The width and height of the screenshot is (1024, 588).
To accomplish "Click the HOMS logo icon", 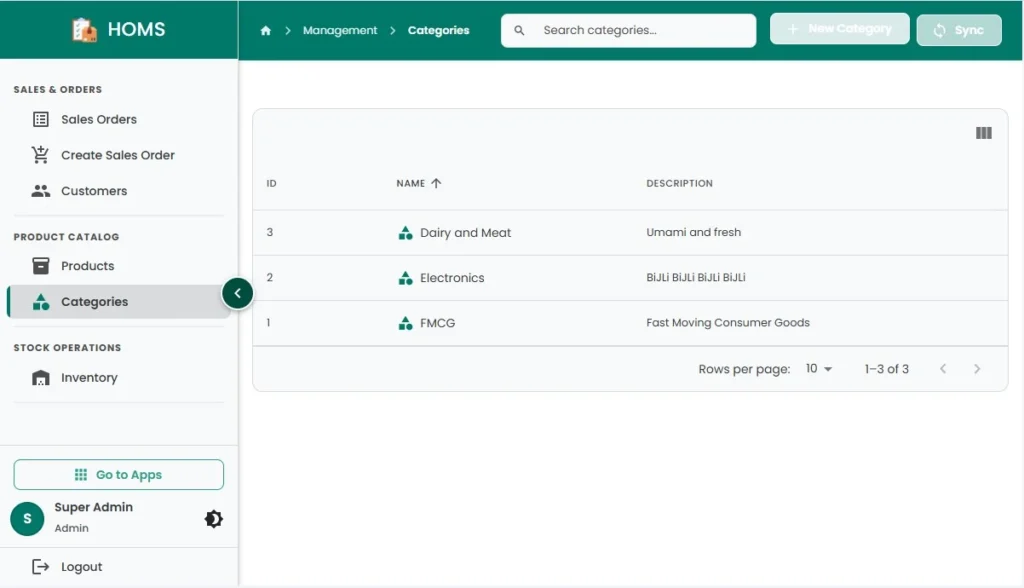I will point(85,30).
